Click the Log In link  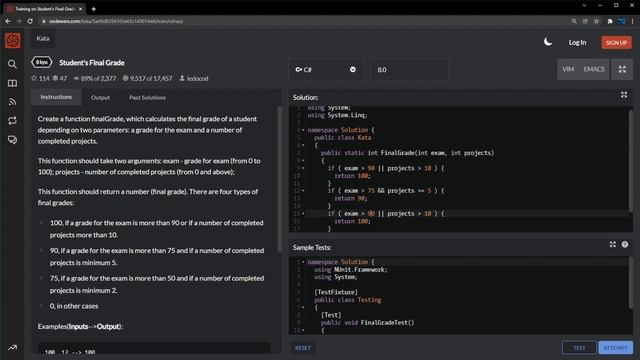point(577,42)
